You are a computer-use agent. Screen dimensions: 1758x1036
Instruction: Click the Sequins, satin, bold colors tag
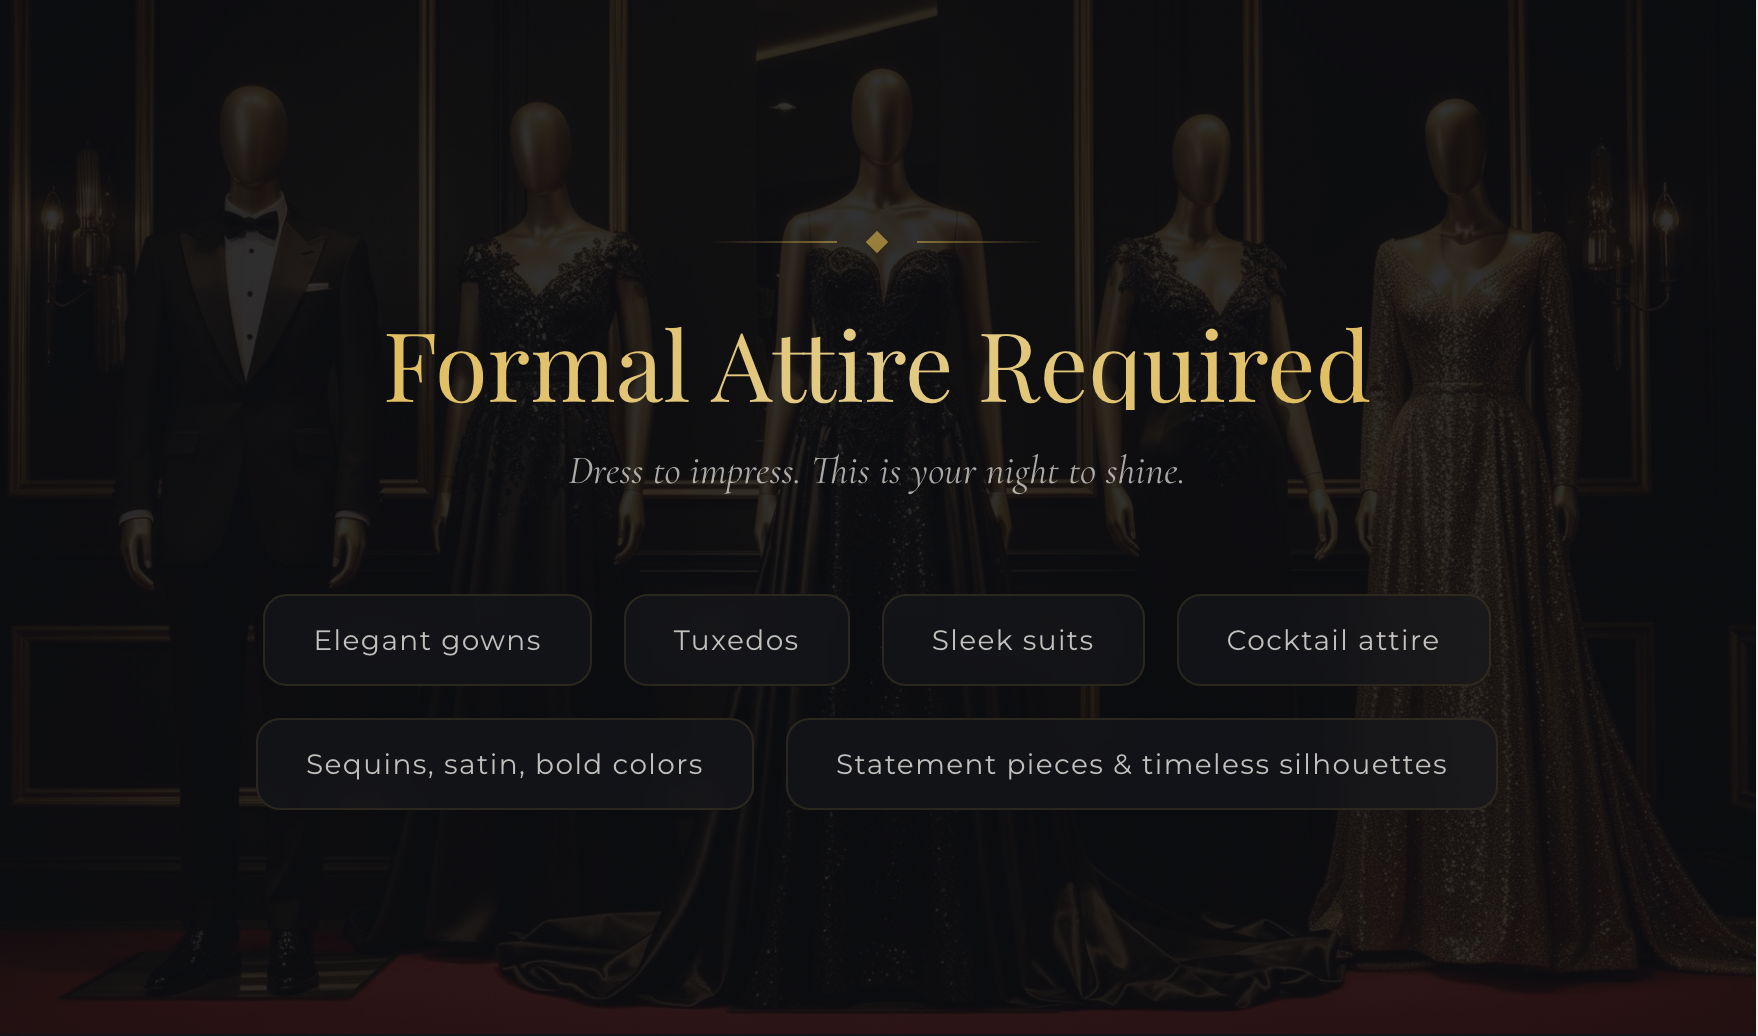click(x=504, y=764)
